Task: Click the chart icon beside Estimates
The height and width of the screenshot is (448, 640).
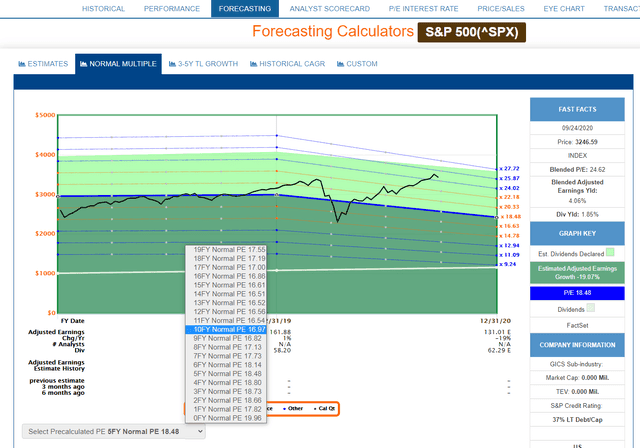Action: coord(22,64)
